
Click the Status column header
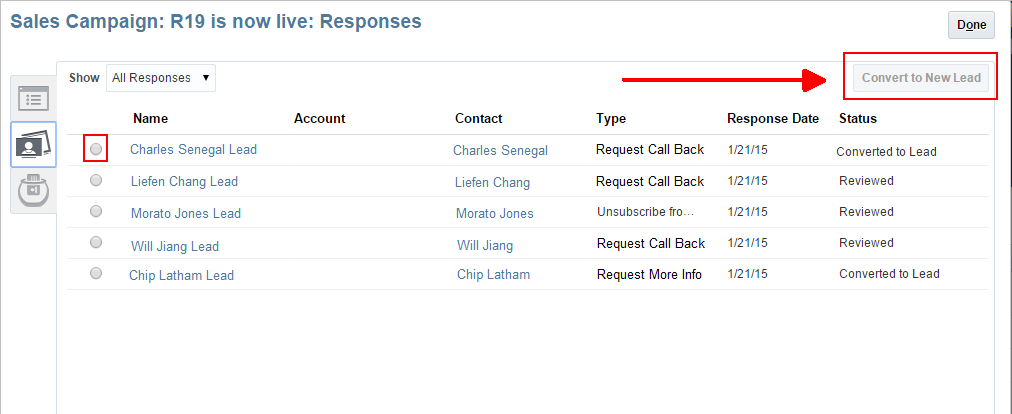(x=857, y=119)
